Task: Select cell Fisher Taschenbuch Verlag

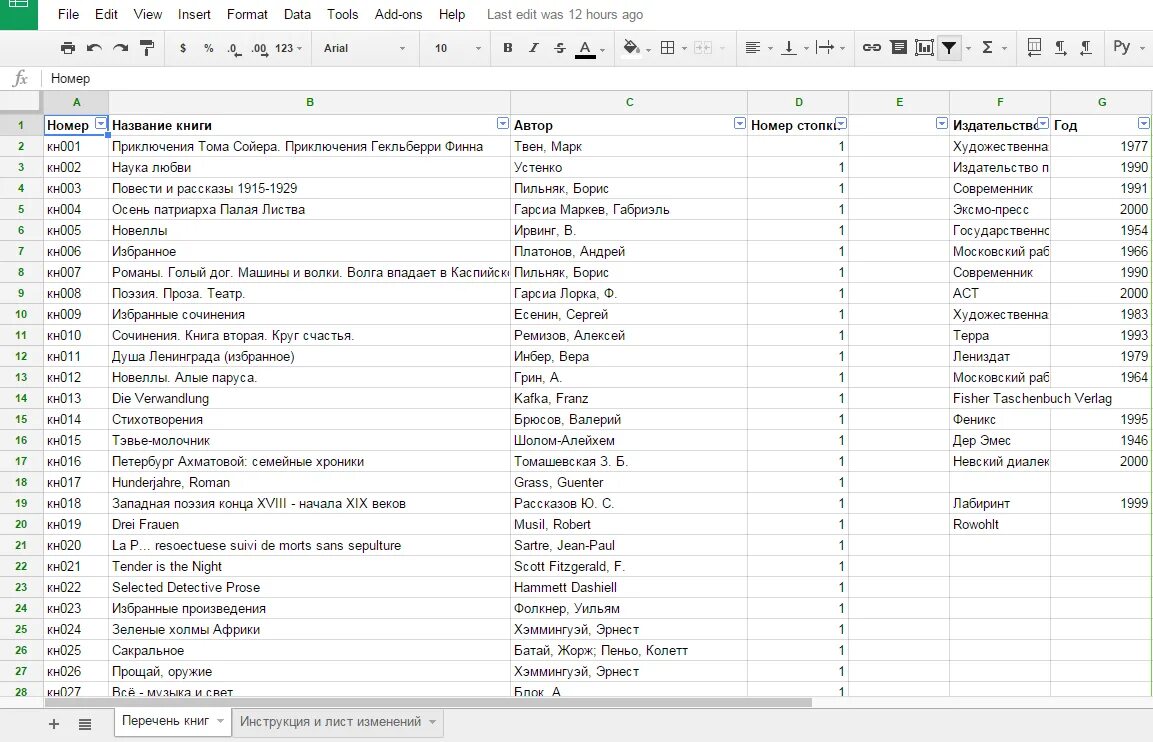Action: 1000,399
